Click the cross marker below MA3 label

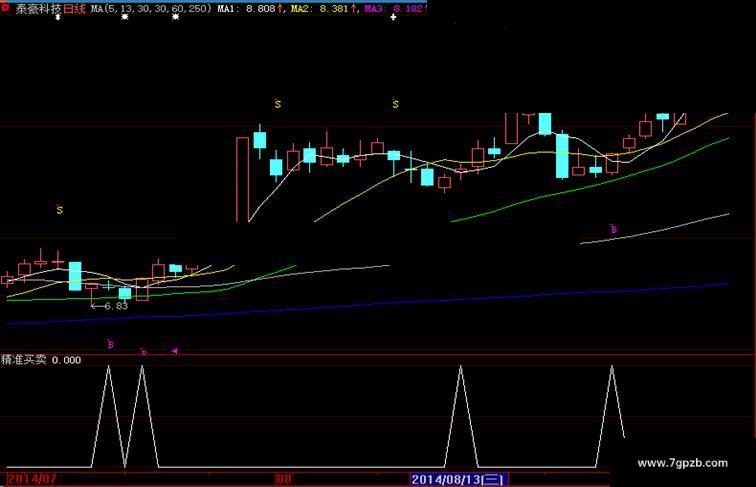pos(393,17)
